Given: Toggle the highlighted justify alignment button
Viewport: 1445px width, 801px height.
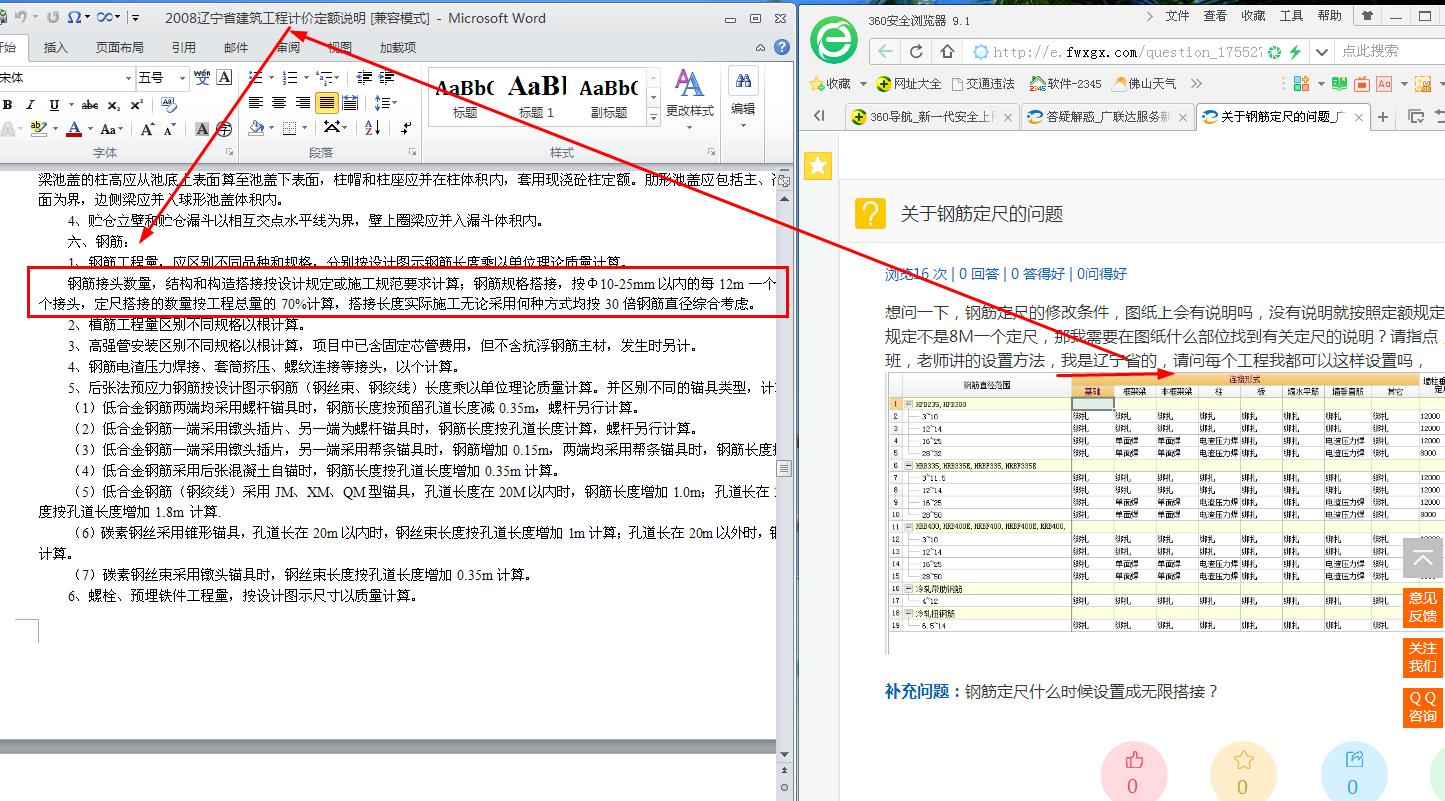Looking at the screenshot, I should pos(326,103).
